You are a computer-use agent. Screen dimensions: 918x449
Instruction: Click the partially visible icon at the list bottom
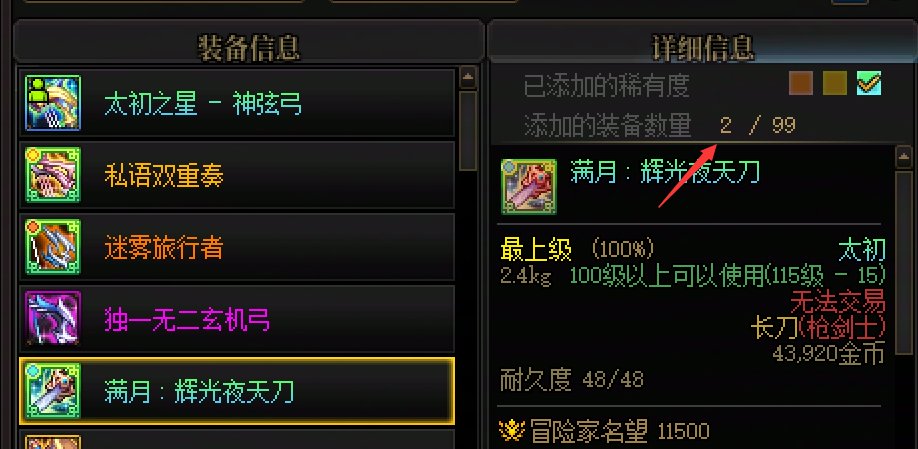[x=53, y=442]
